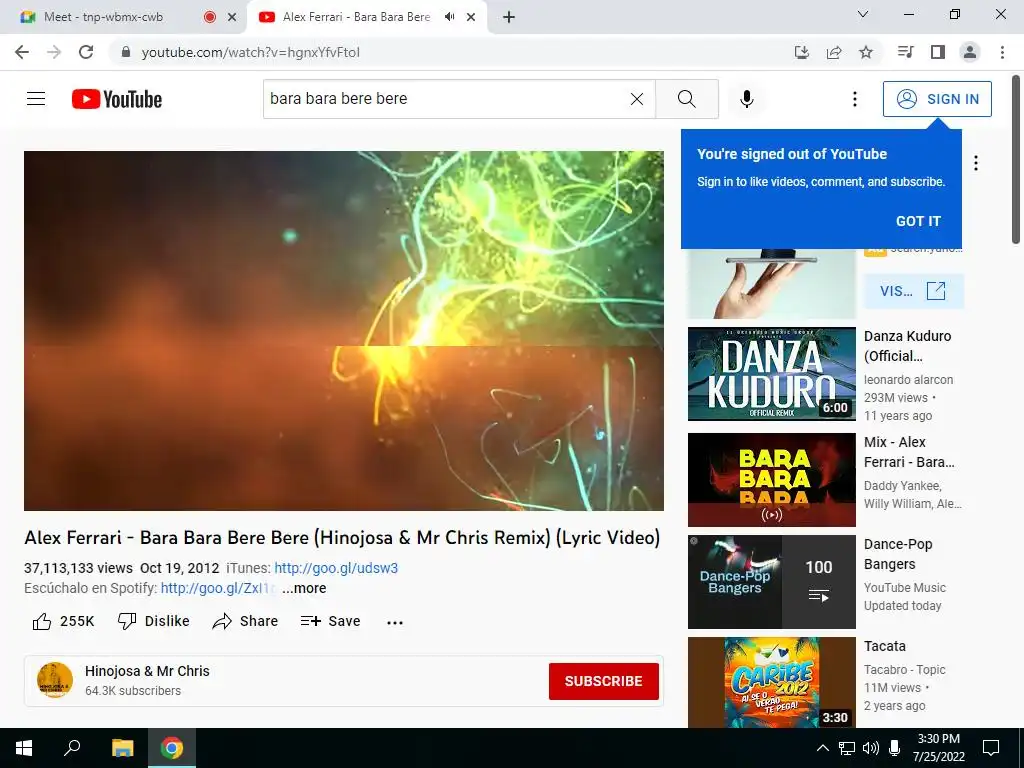Image resolution: width=1024 pixels, height=768 pixels.
Task: Click the magnifier search button
Action: tap(686, 99)
